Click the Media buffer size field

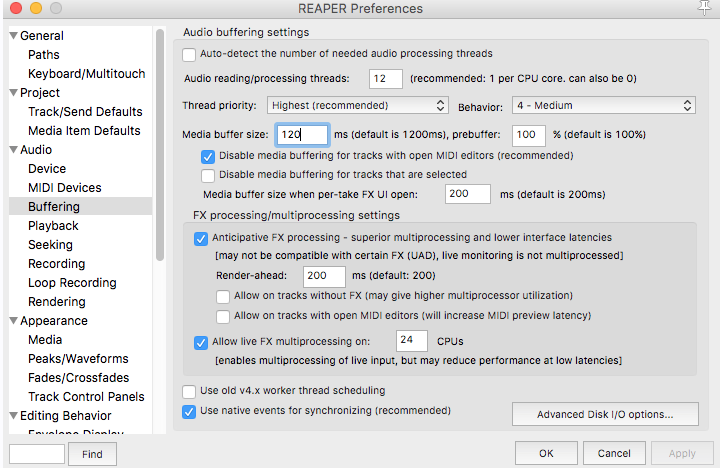pyautogui.click(x=303, y=134)
